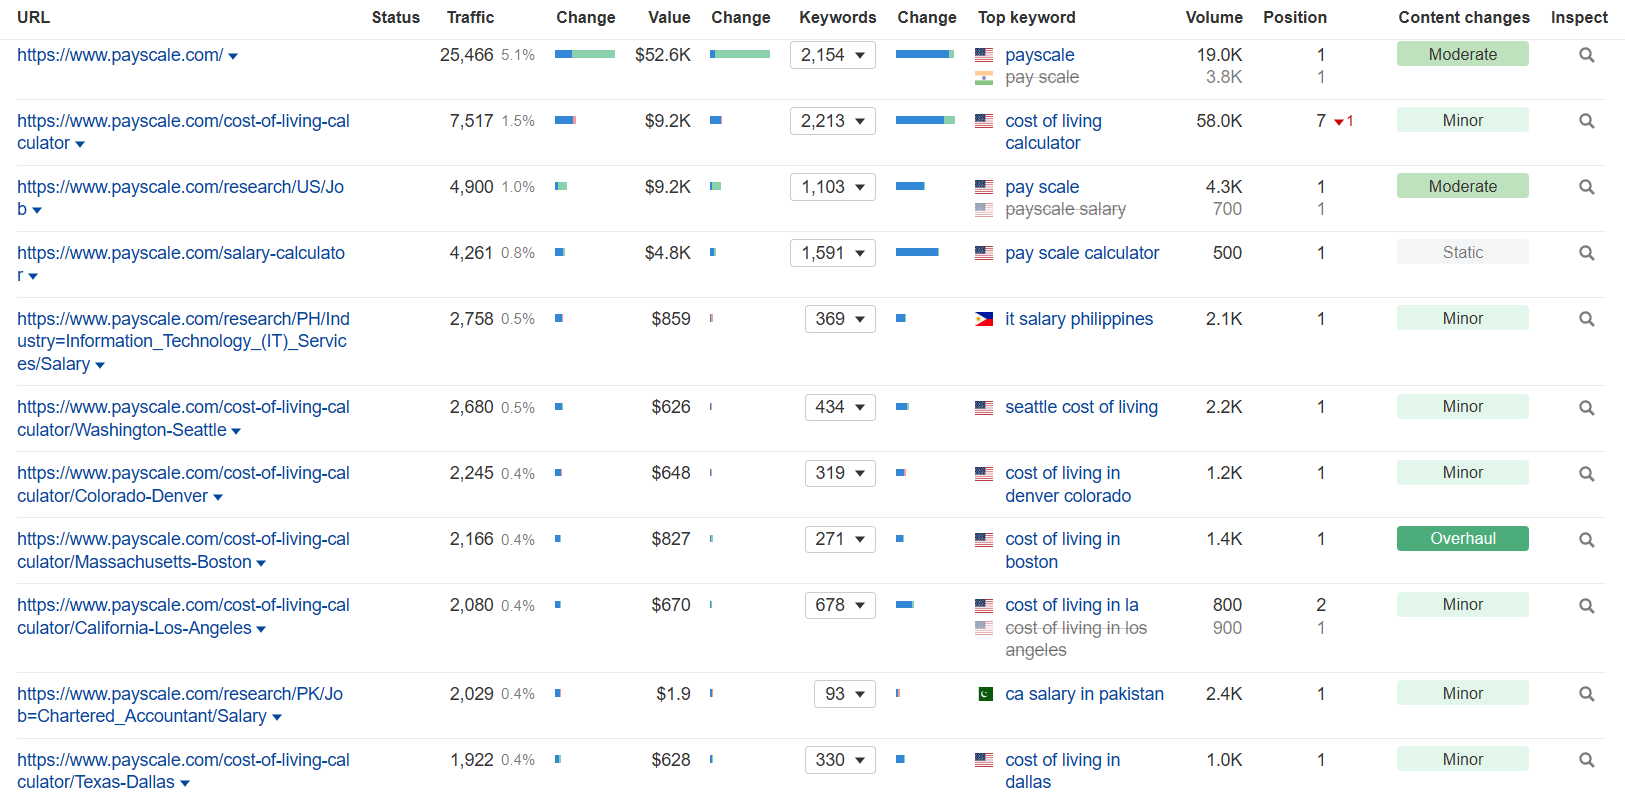Click Pakistan flag beside 'ca salary in pakistan'
The height and width of the screenshot is (800, 1625).
click(984, 694)
